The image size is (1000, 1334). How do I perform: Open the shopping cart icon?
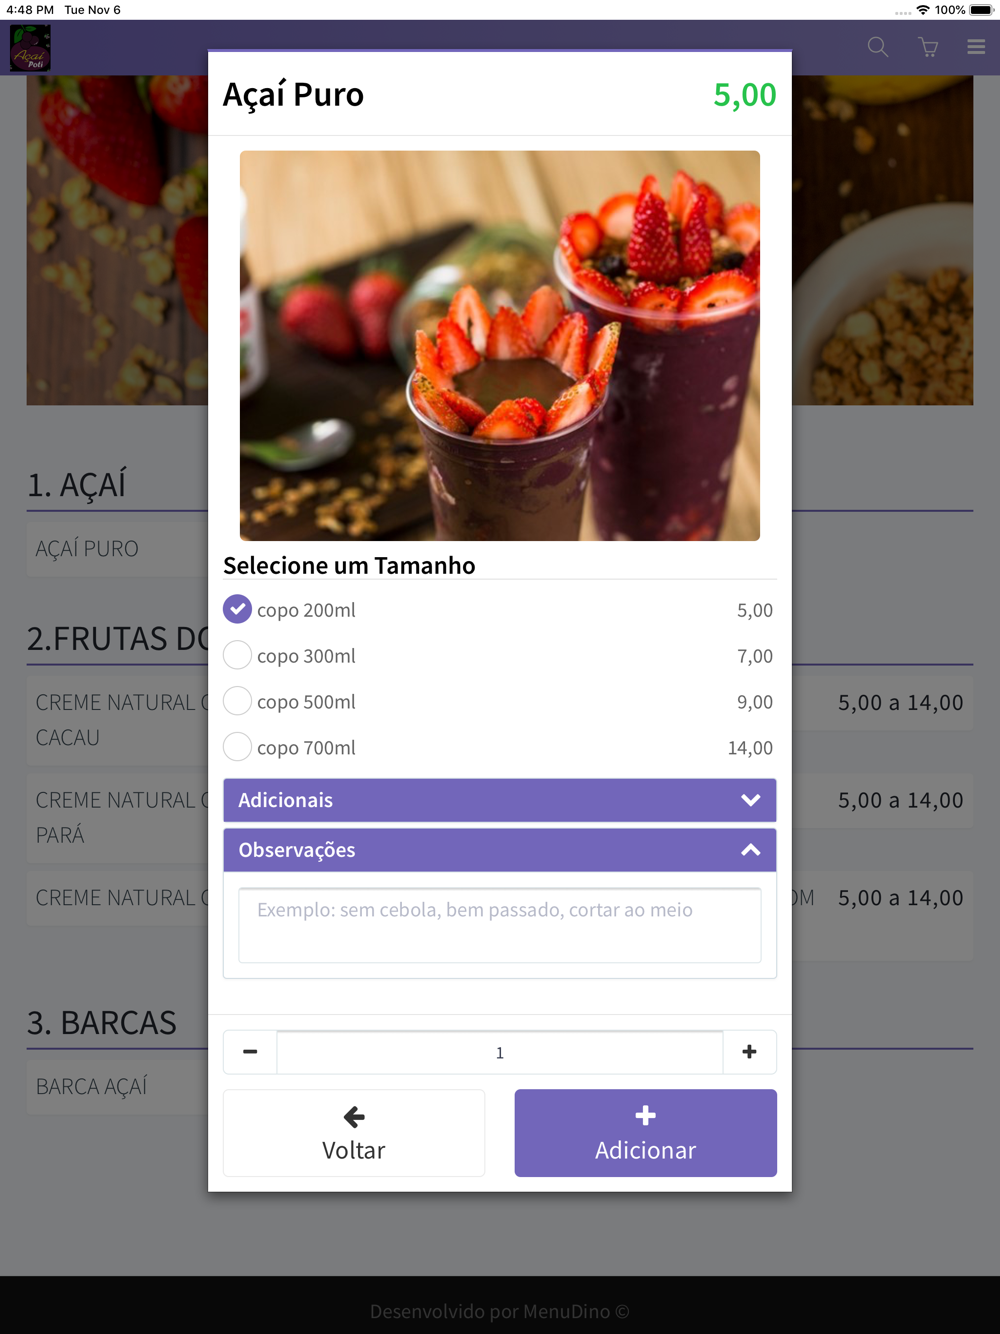pyautogui.click(x=928, y=47)
